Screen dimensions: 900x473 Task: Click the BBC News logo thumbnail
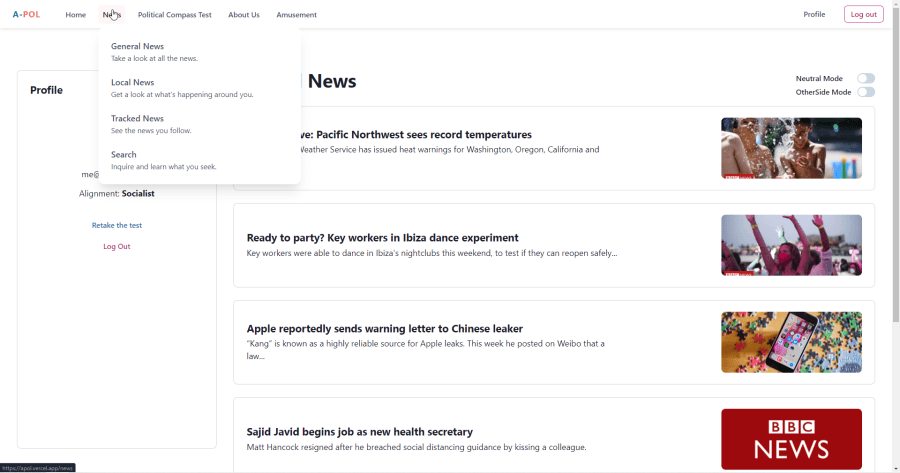[791, 439]
